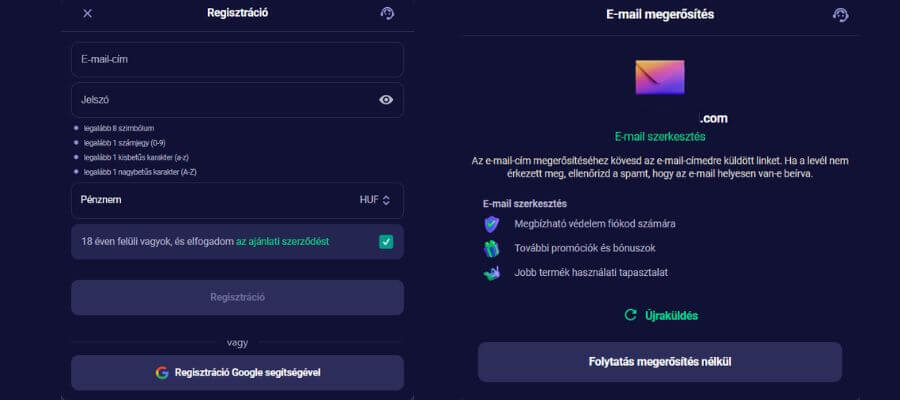Close the Regisztráció dialog with the X icon
The height and width of the screenshot is (400, 900).
(87, 14)
